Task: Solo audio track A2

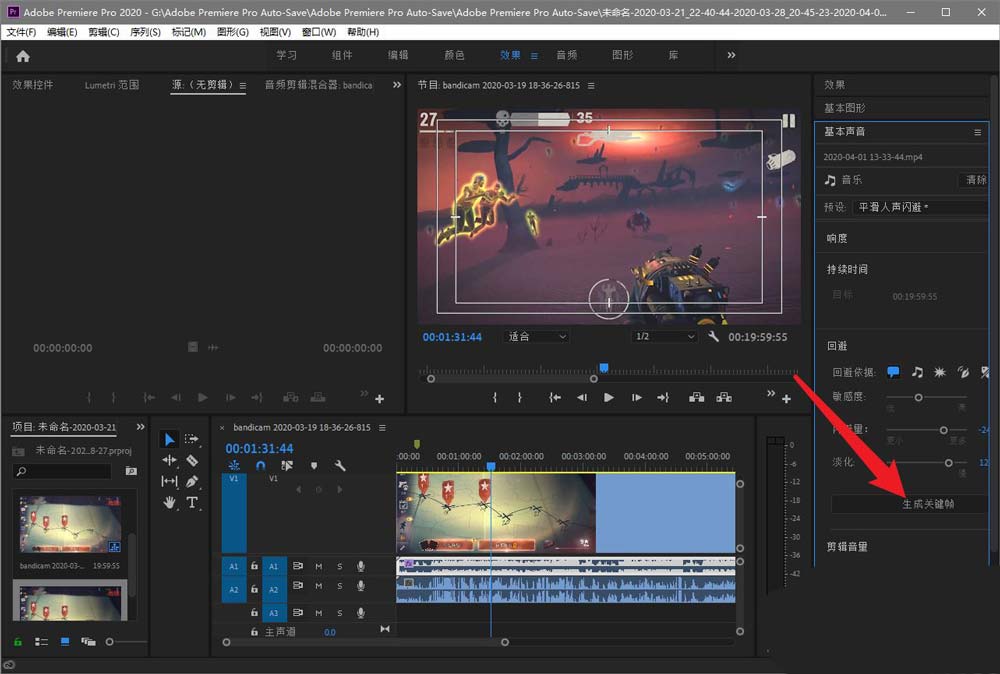Action: 340,586
